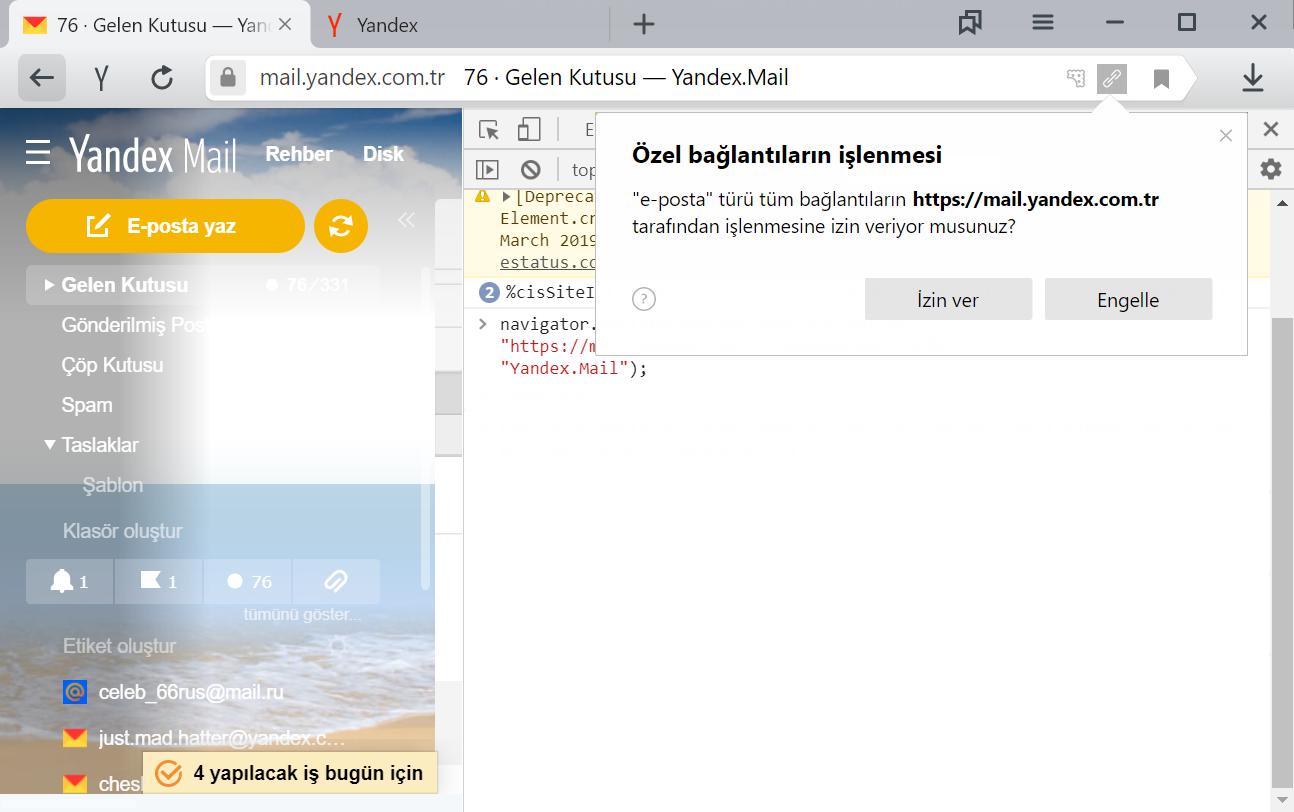Click the tümünü göster link

[303, 614]
